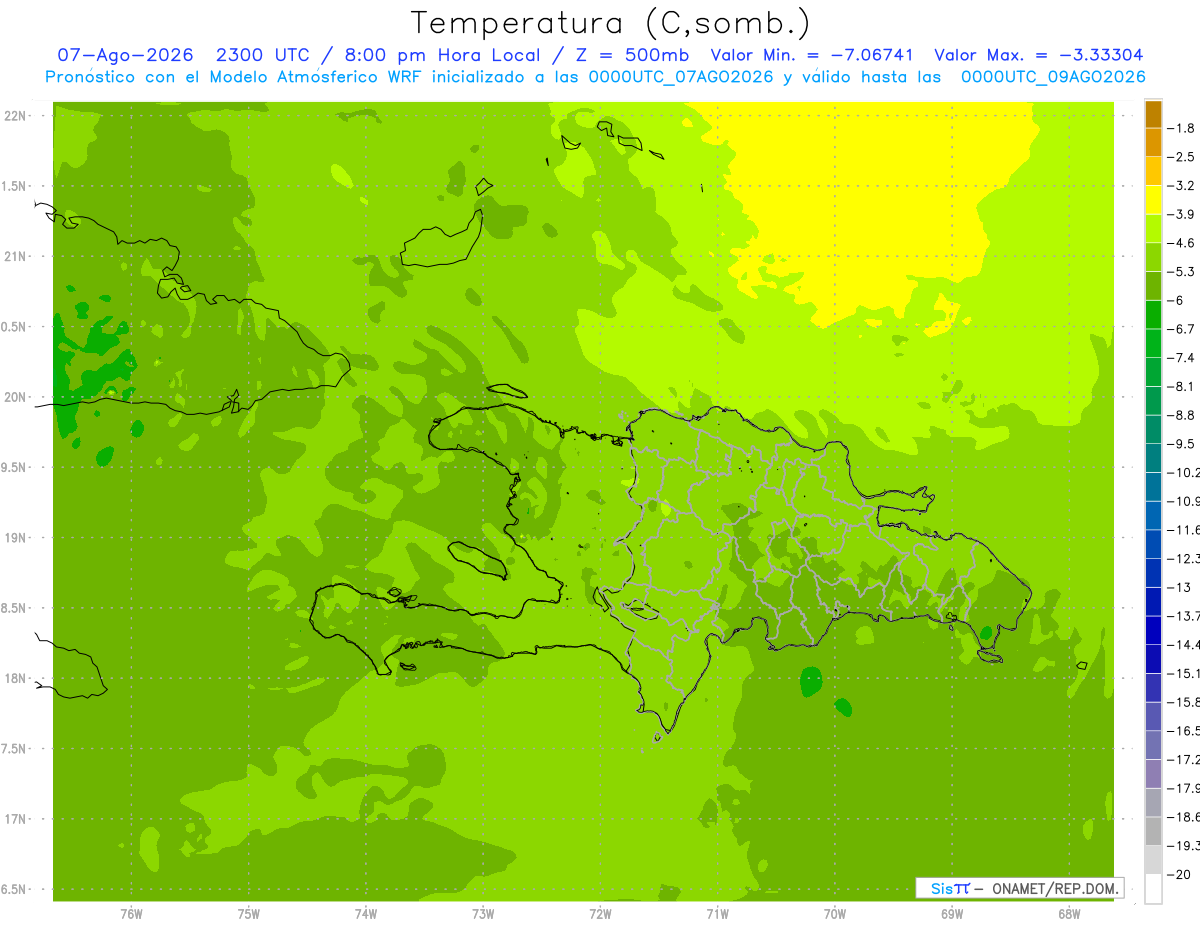Click the yellow legend swatch between -3.2 and -3.9

tap(1153, 200)
